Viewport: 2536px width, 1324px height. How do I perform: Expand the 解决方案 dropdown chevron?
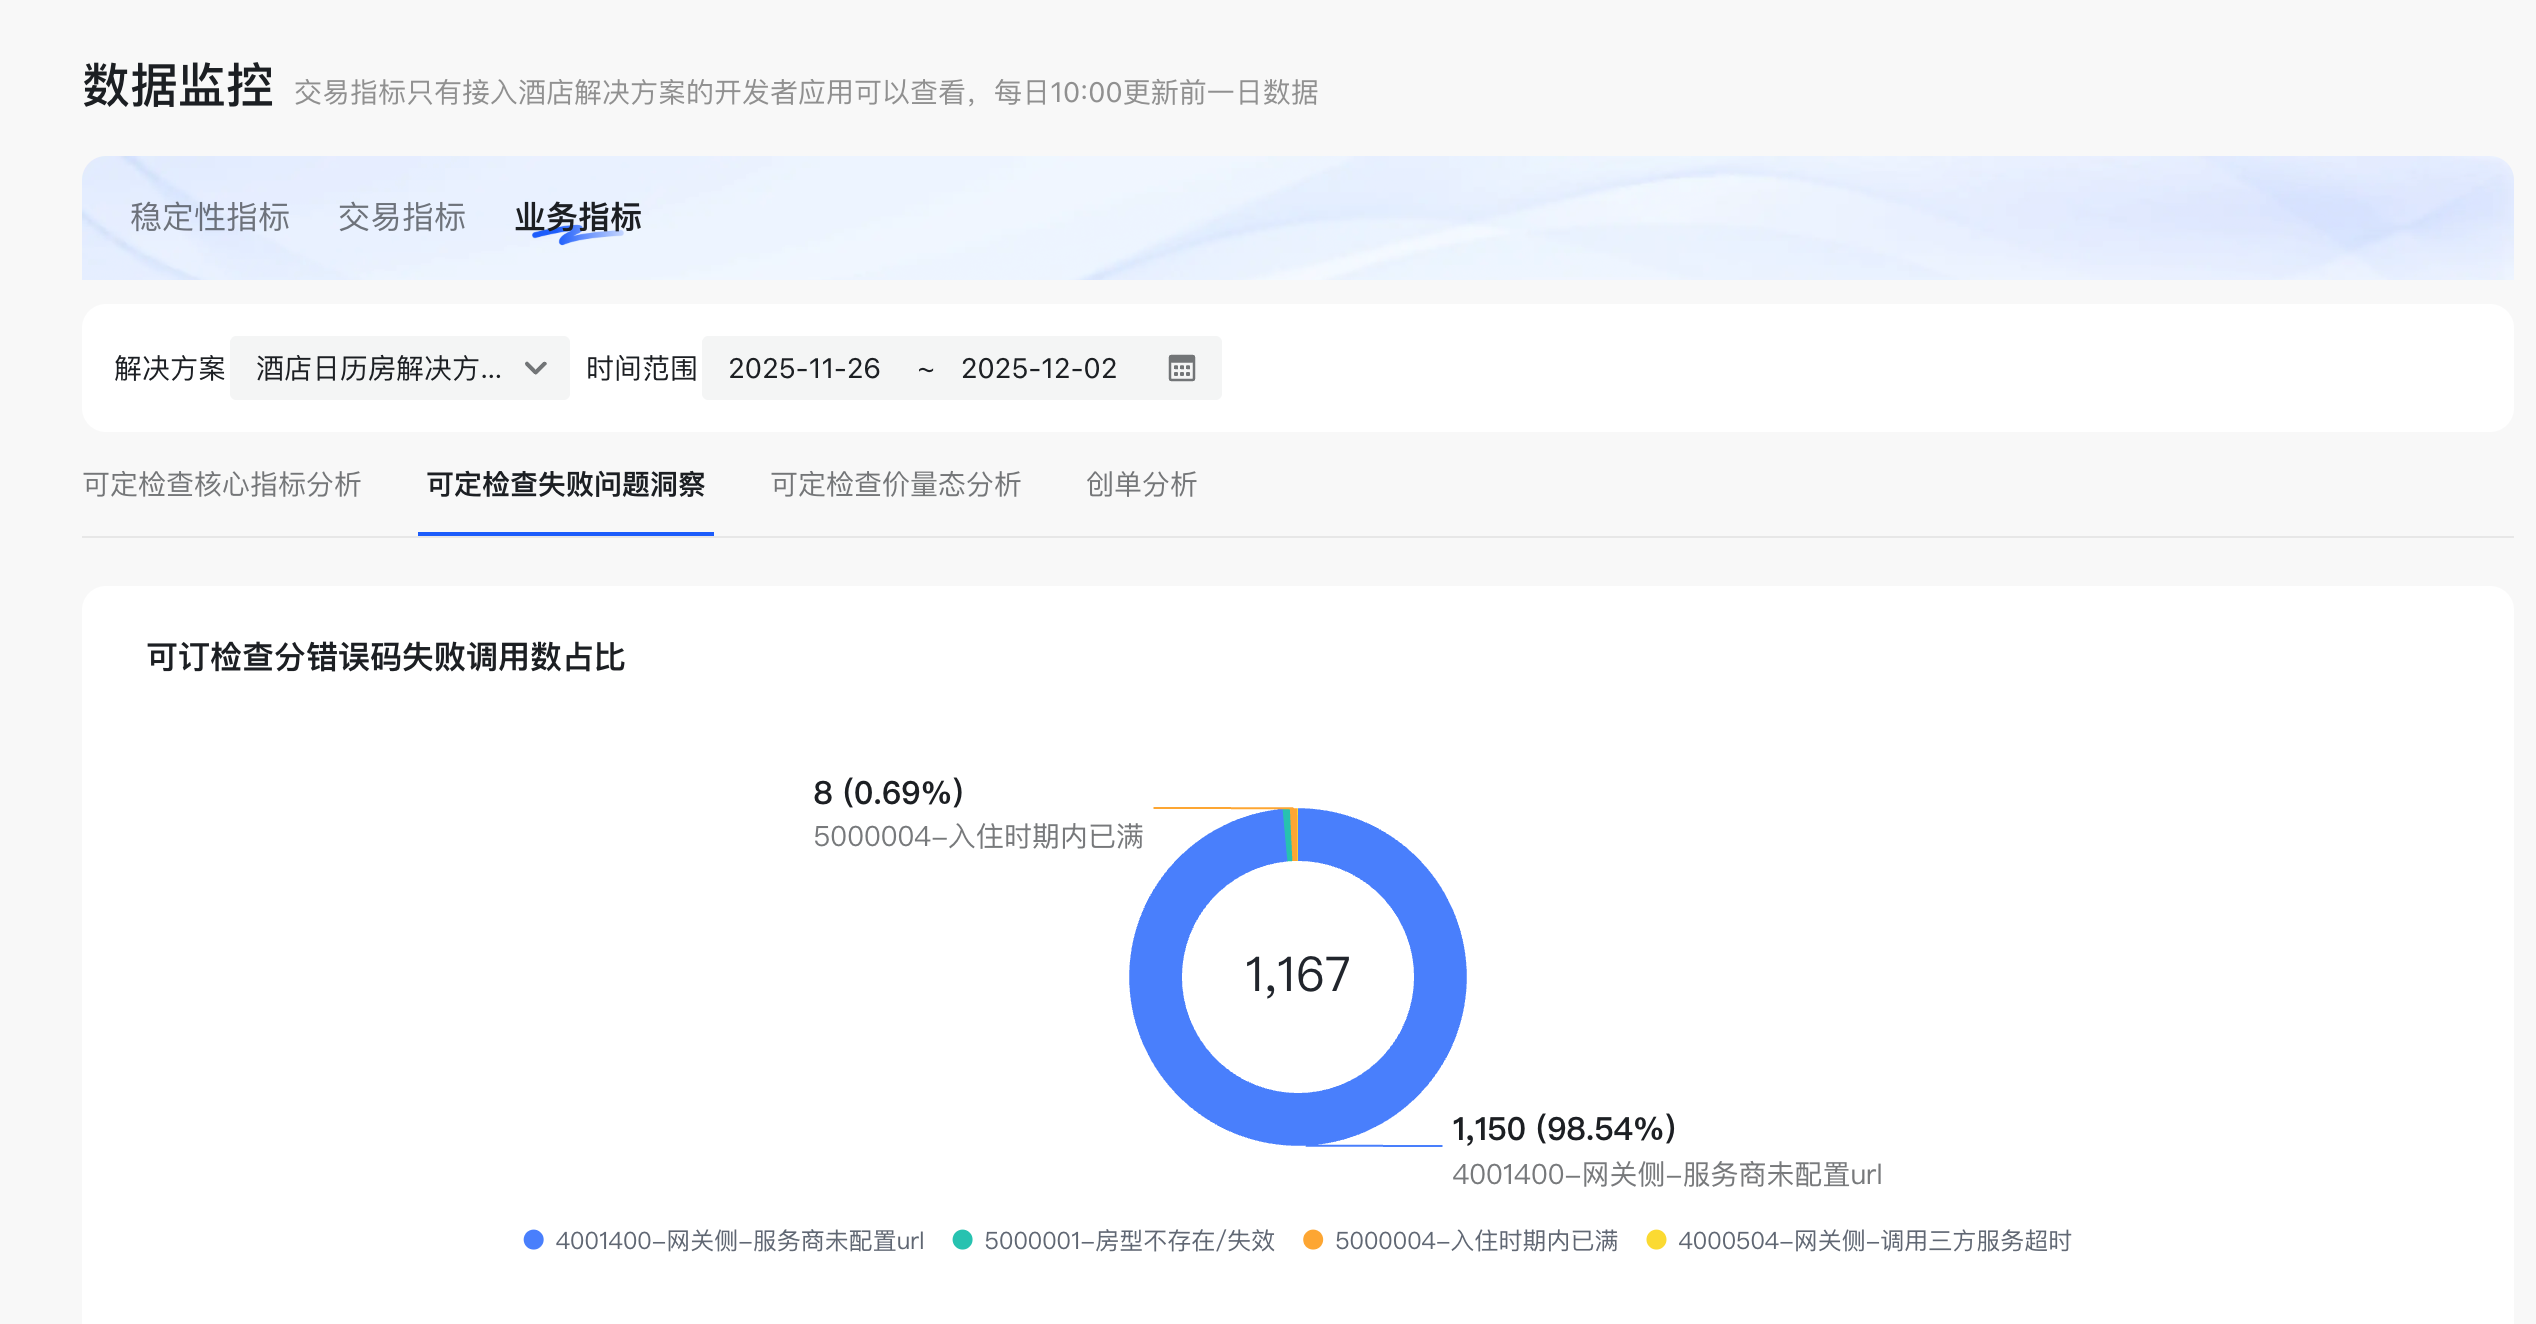pos(536,368)
